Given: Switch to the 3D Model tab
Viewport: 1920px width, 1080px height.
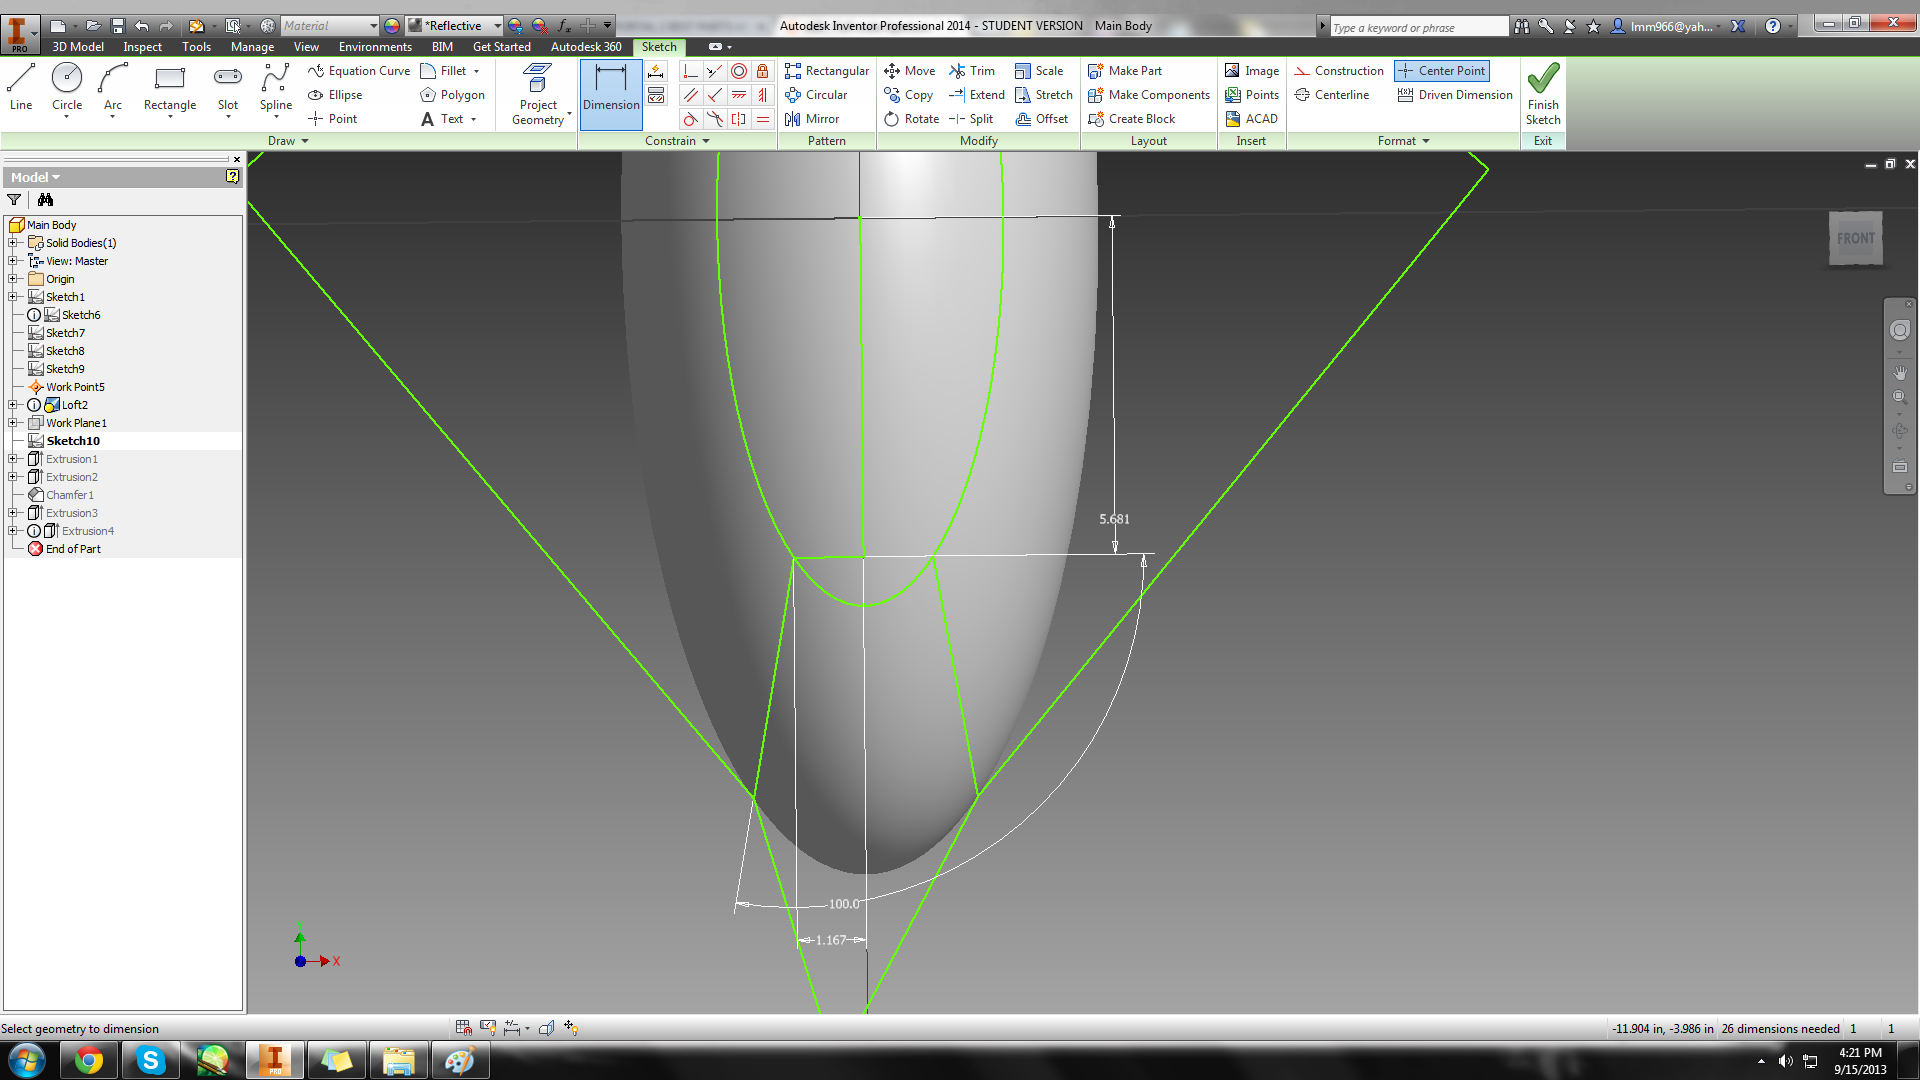Looking at the screenshot, I should click(77, 47).
